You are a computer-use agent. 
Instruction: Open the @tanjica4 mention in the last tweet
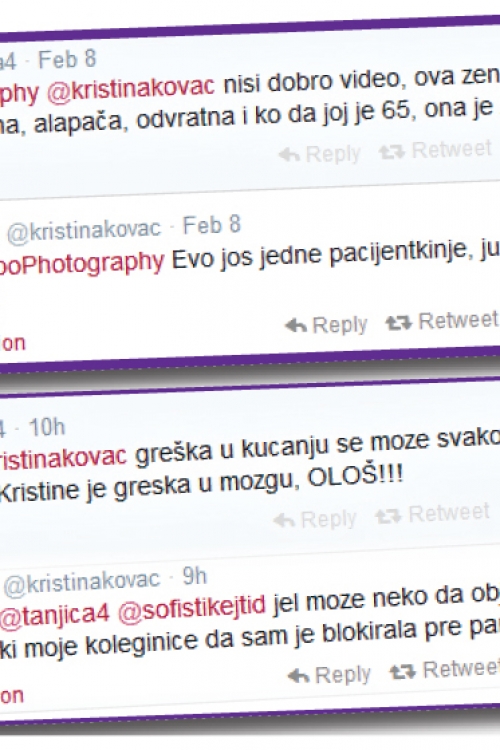[x=55, y=613]
